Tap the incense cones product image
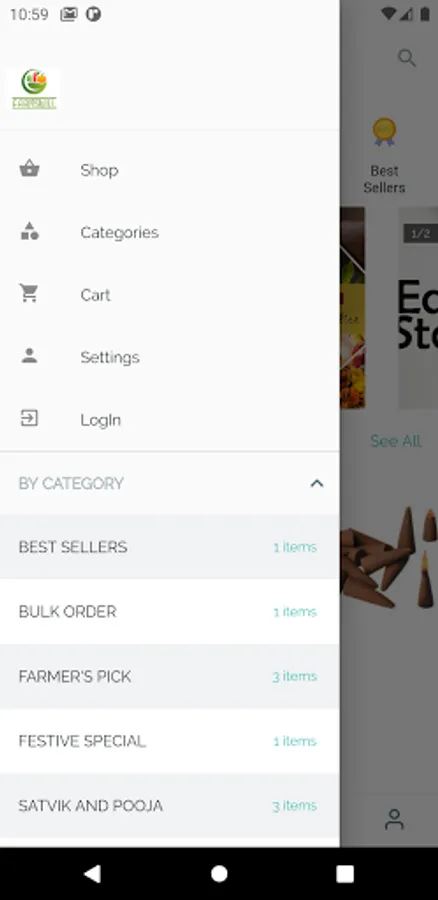438x900 pixels. 389,558
